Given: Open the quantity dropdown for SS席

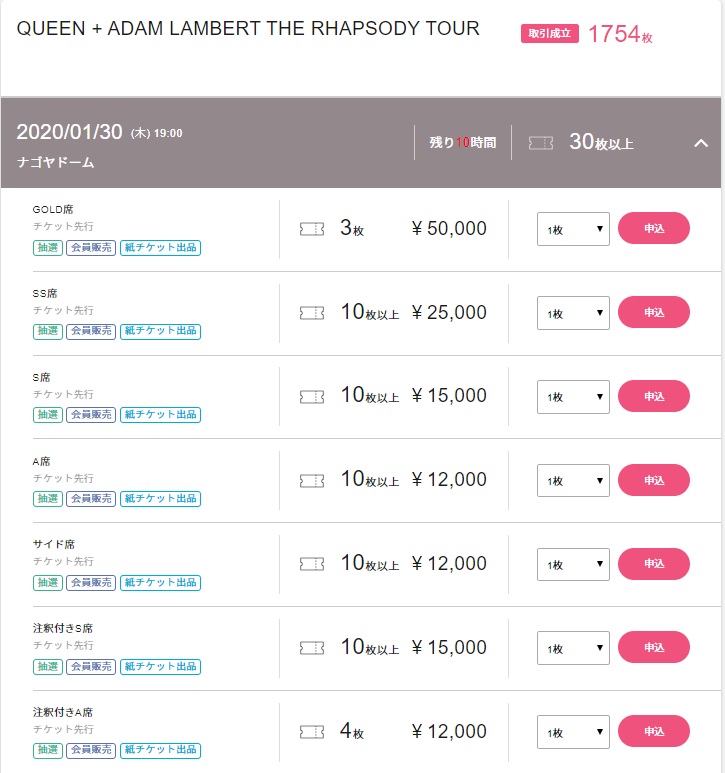Looking at the screenshot, I should coord(573,313).
